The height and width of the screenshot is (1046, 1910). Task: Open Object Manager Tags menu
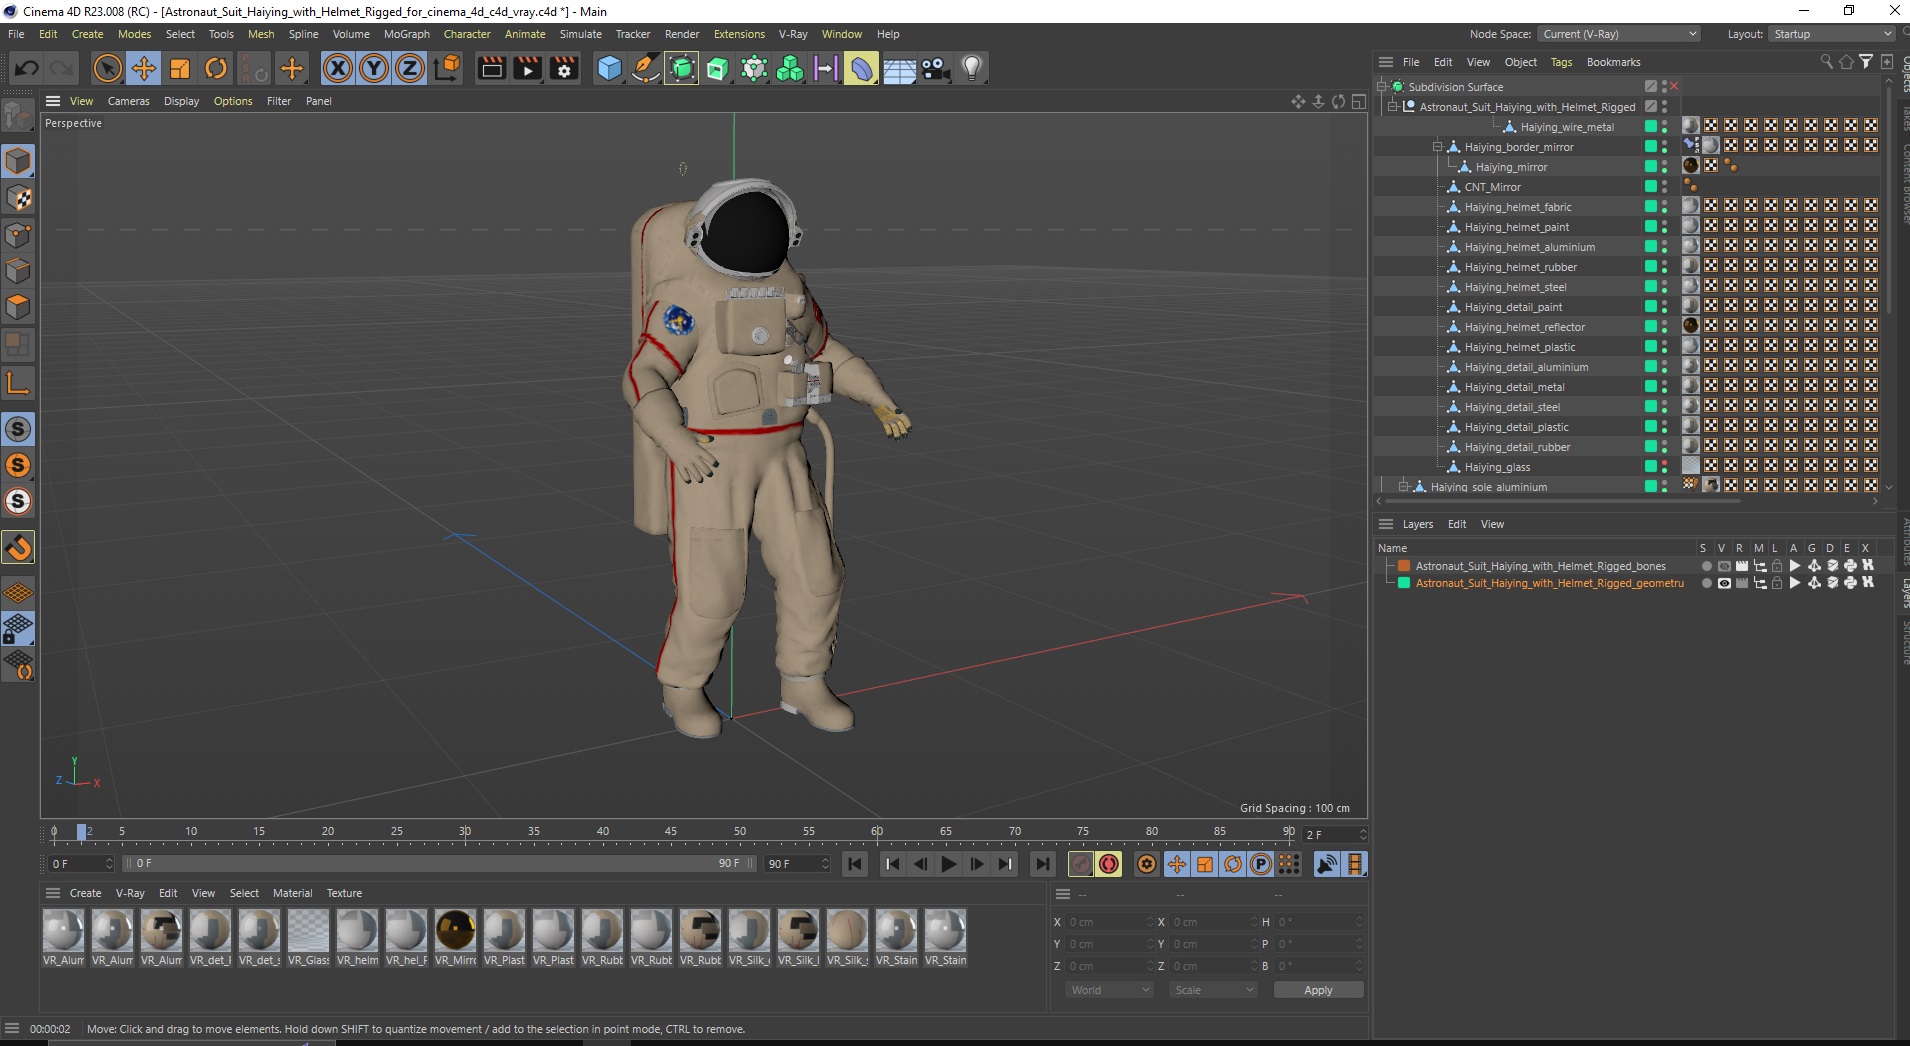tap(1561, 62)
